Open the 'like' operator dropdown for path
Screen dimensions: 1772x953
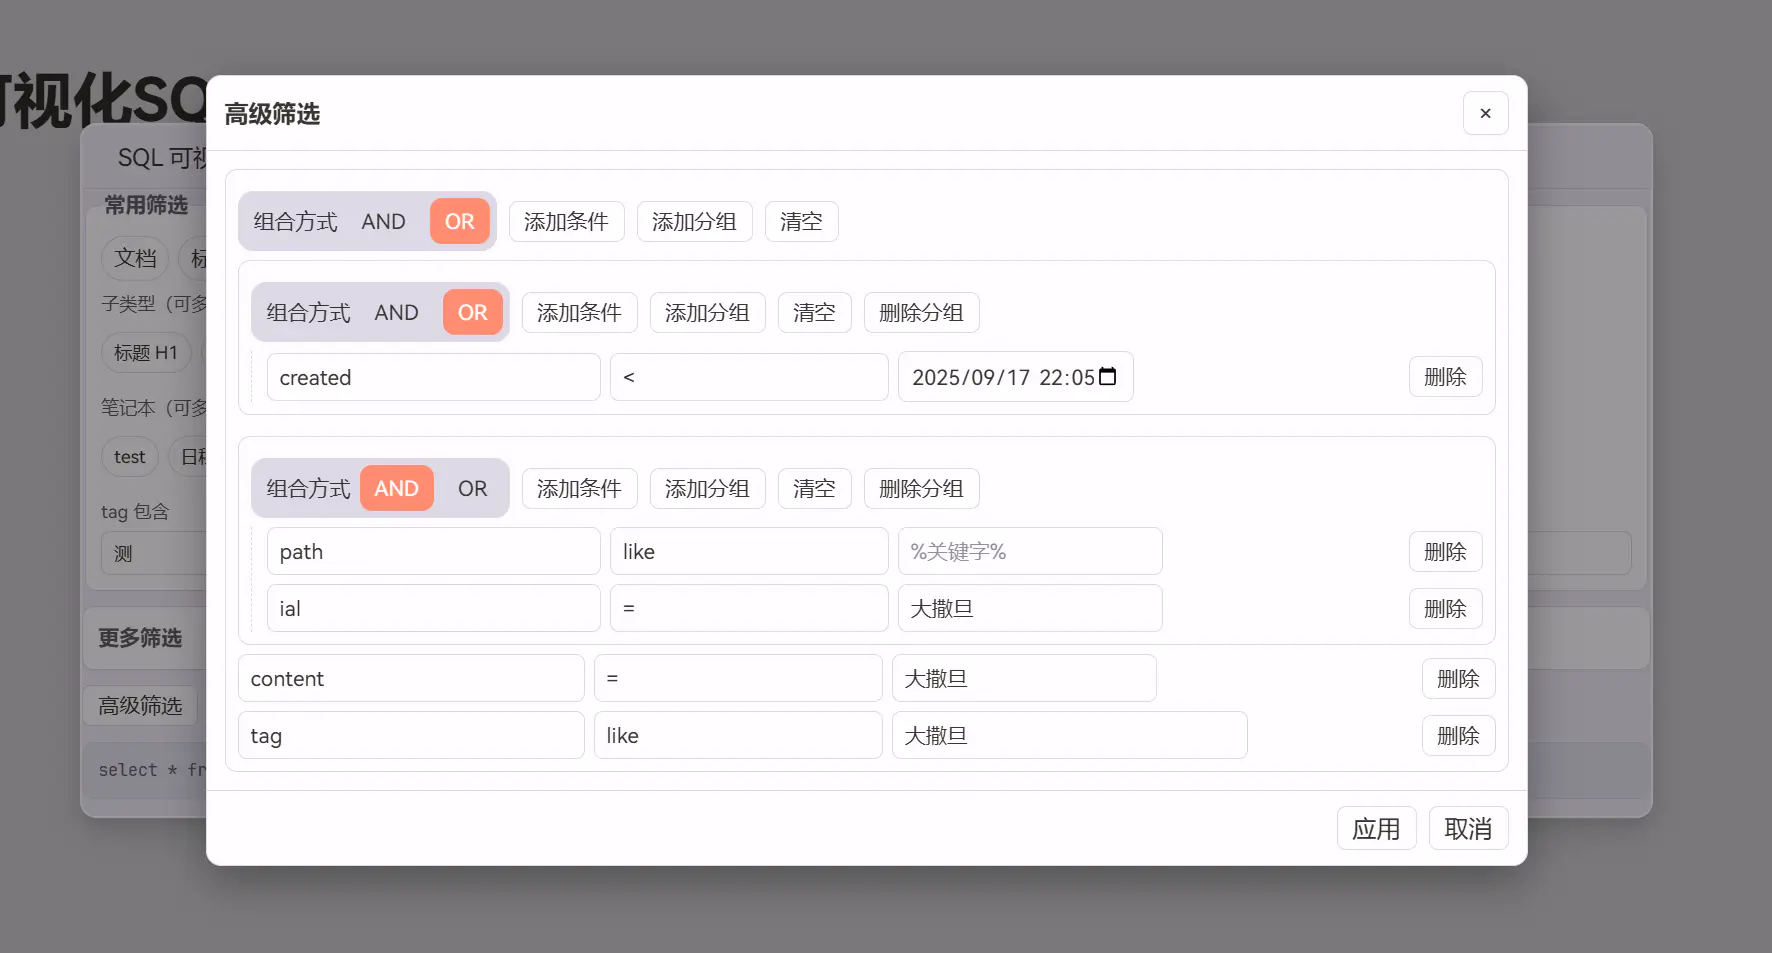[748, 552]
